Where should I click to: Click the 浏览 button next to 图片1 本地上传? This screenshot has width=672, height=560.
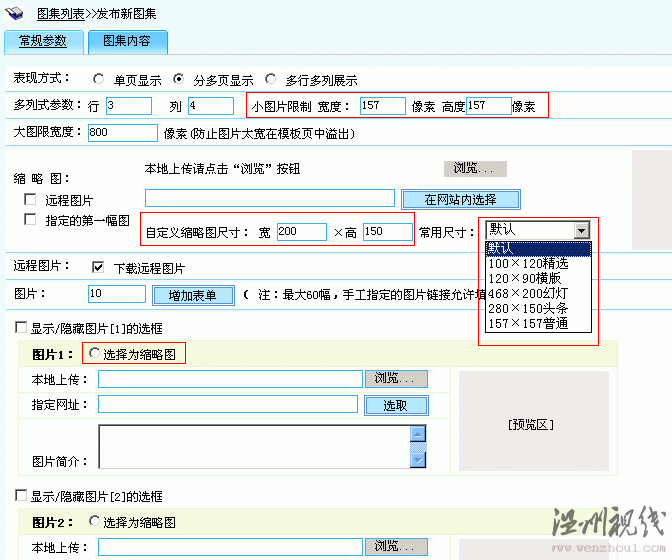tap(400, 379)
